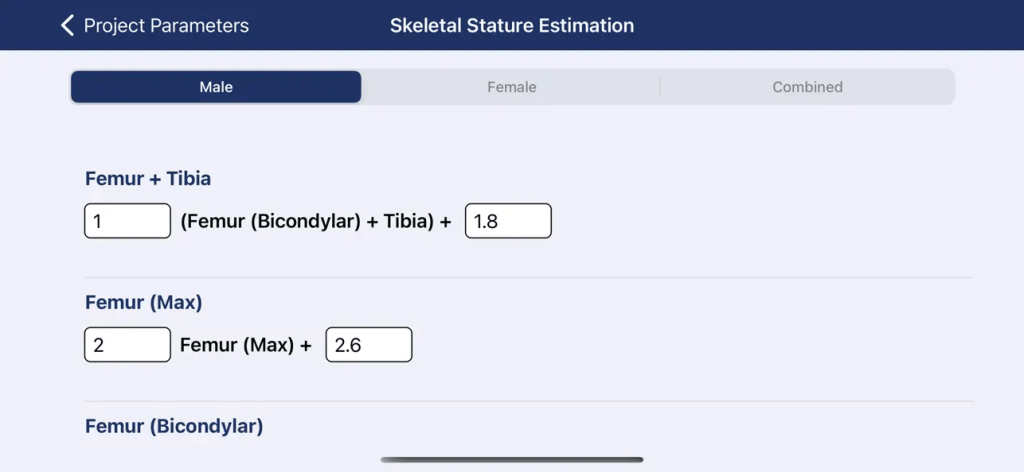Tap the home indicator bar

pyautogui.click(x=511, y=460)
